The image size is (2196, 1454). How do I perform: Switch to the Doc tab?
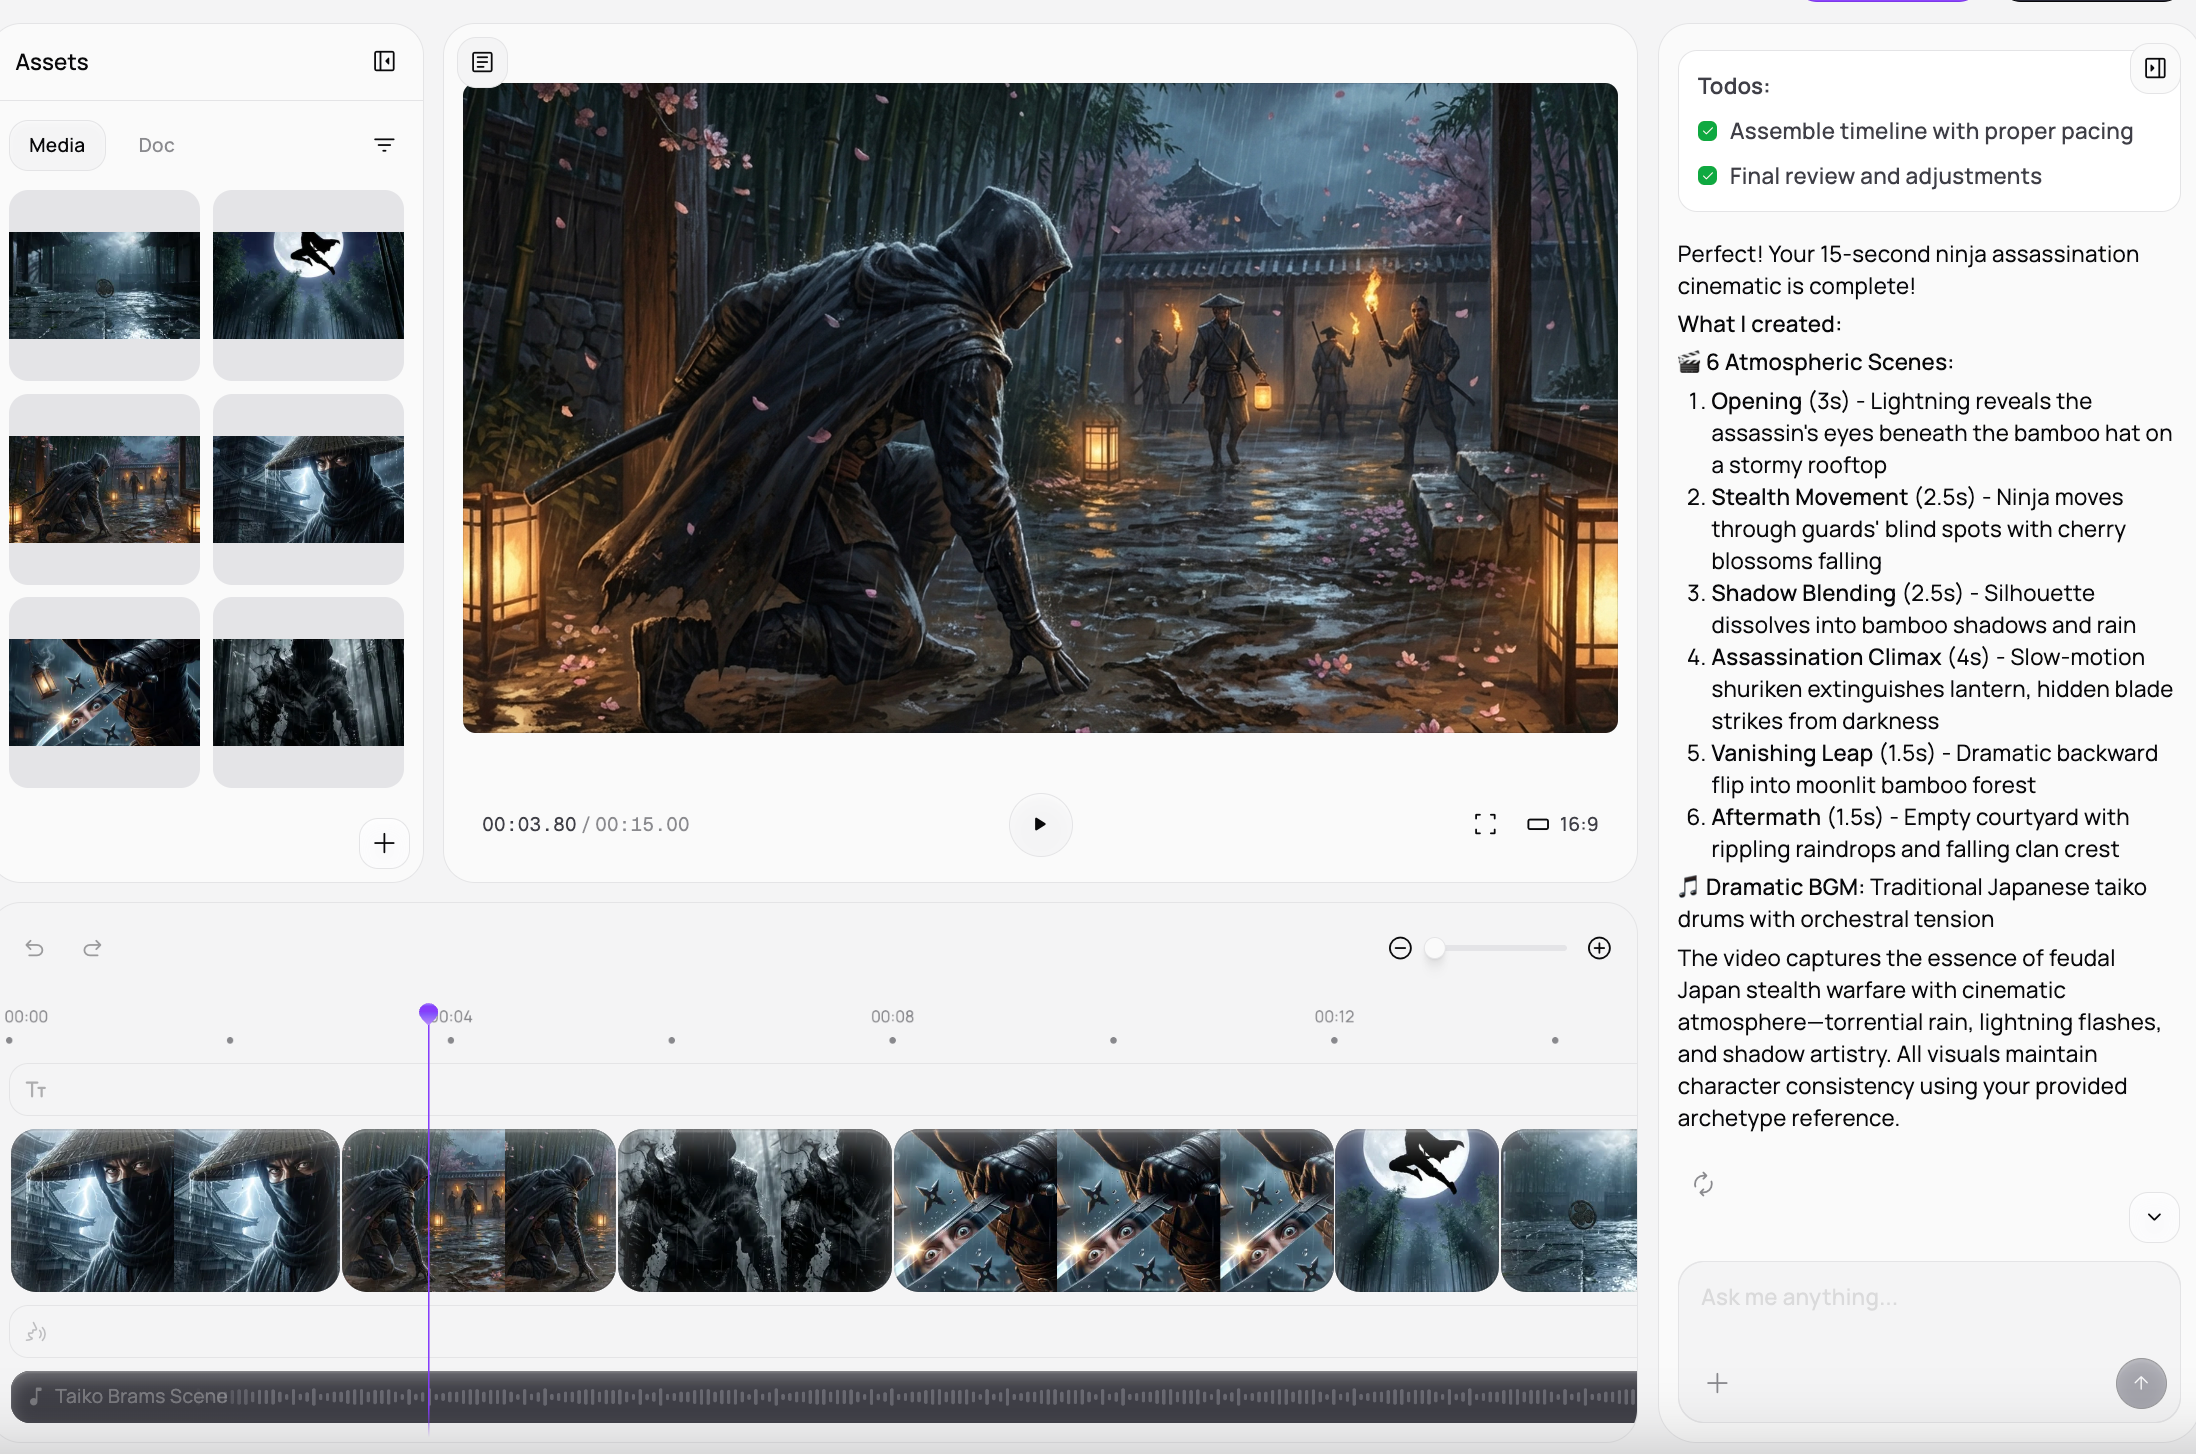(x=156, y=145)
